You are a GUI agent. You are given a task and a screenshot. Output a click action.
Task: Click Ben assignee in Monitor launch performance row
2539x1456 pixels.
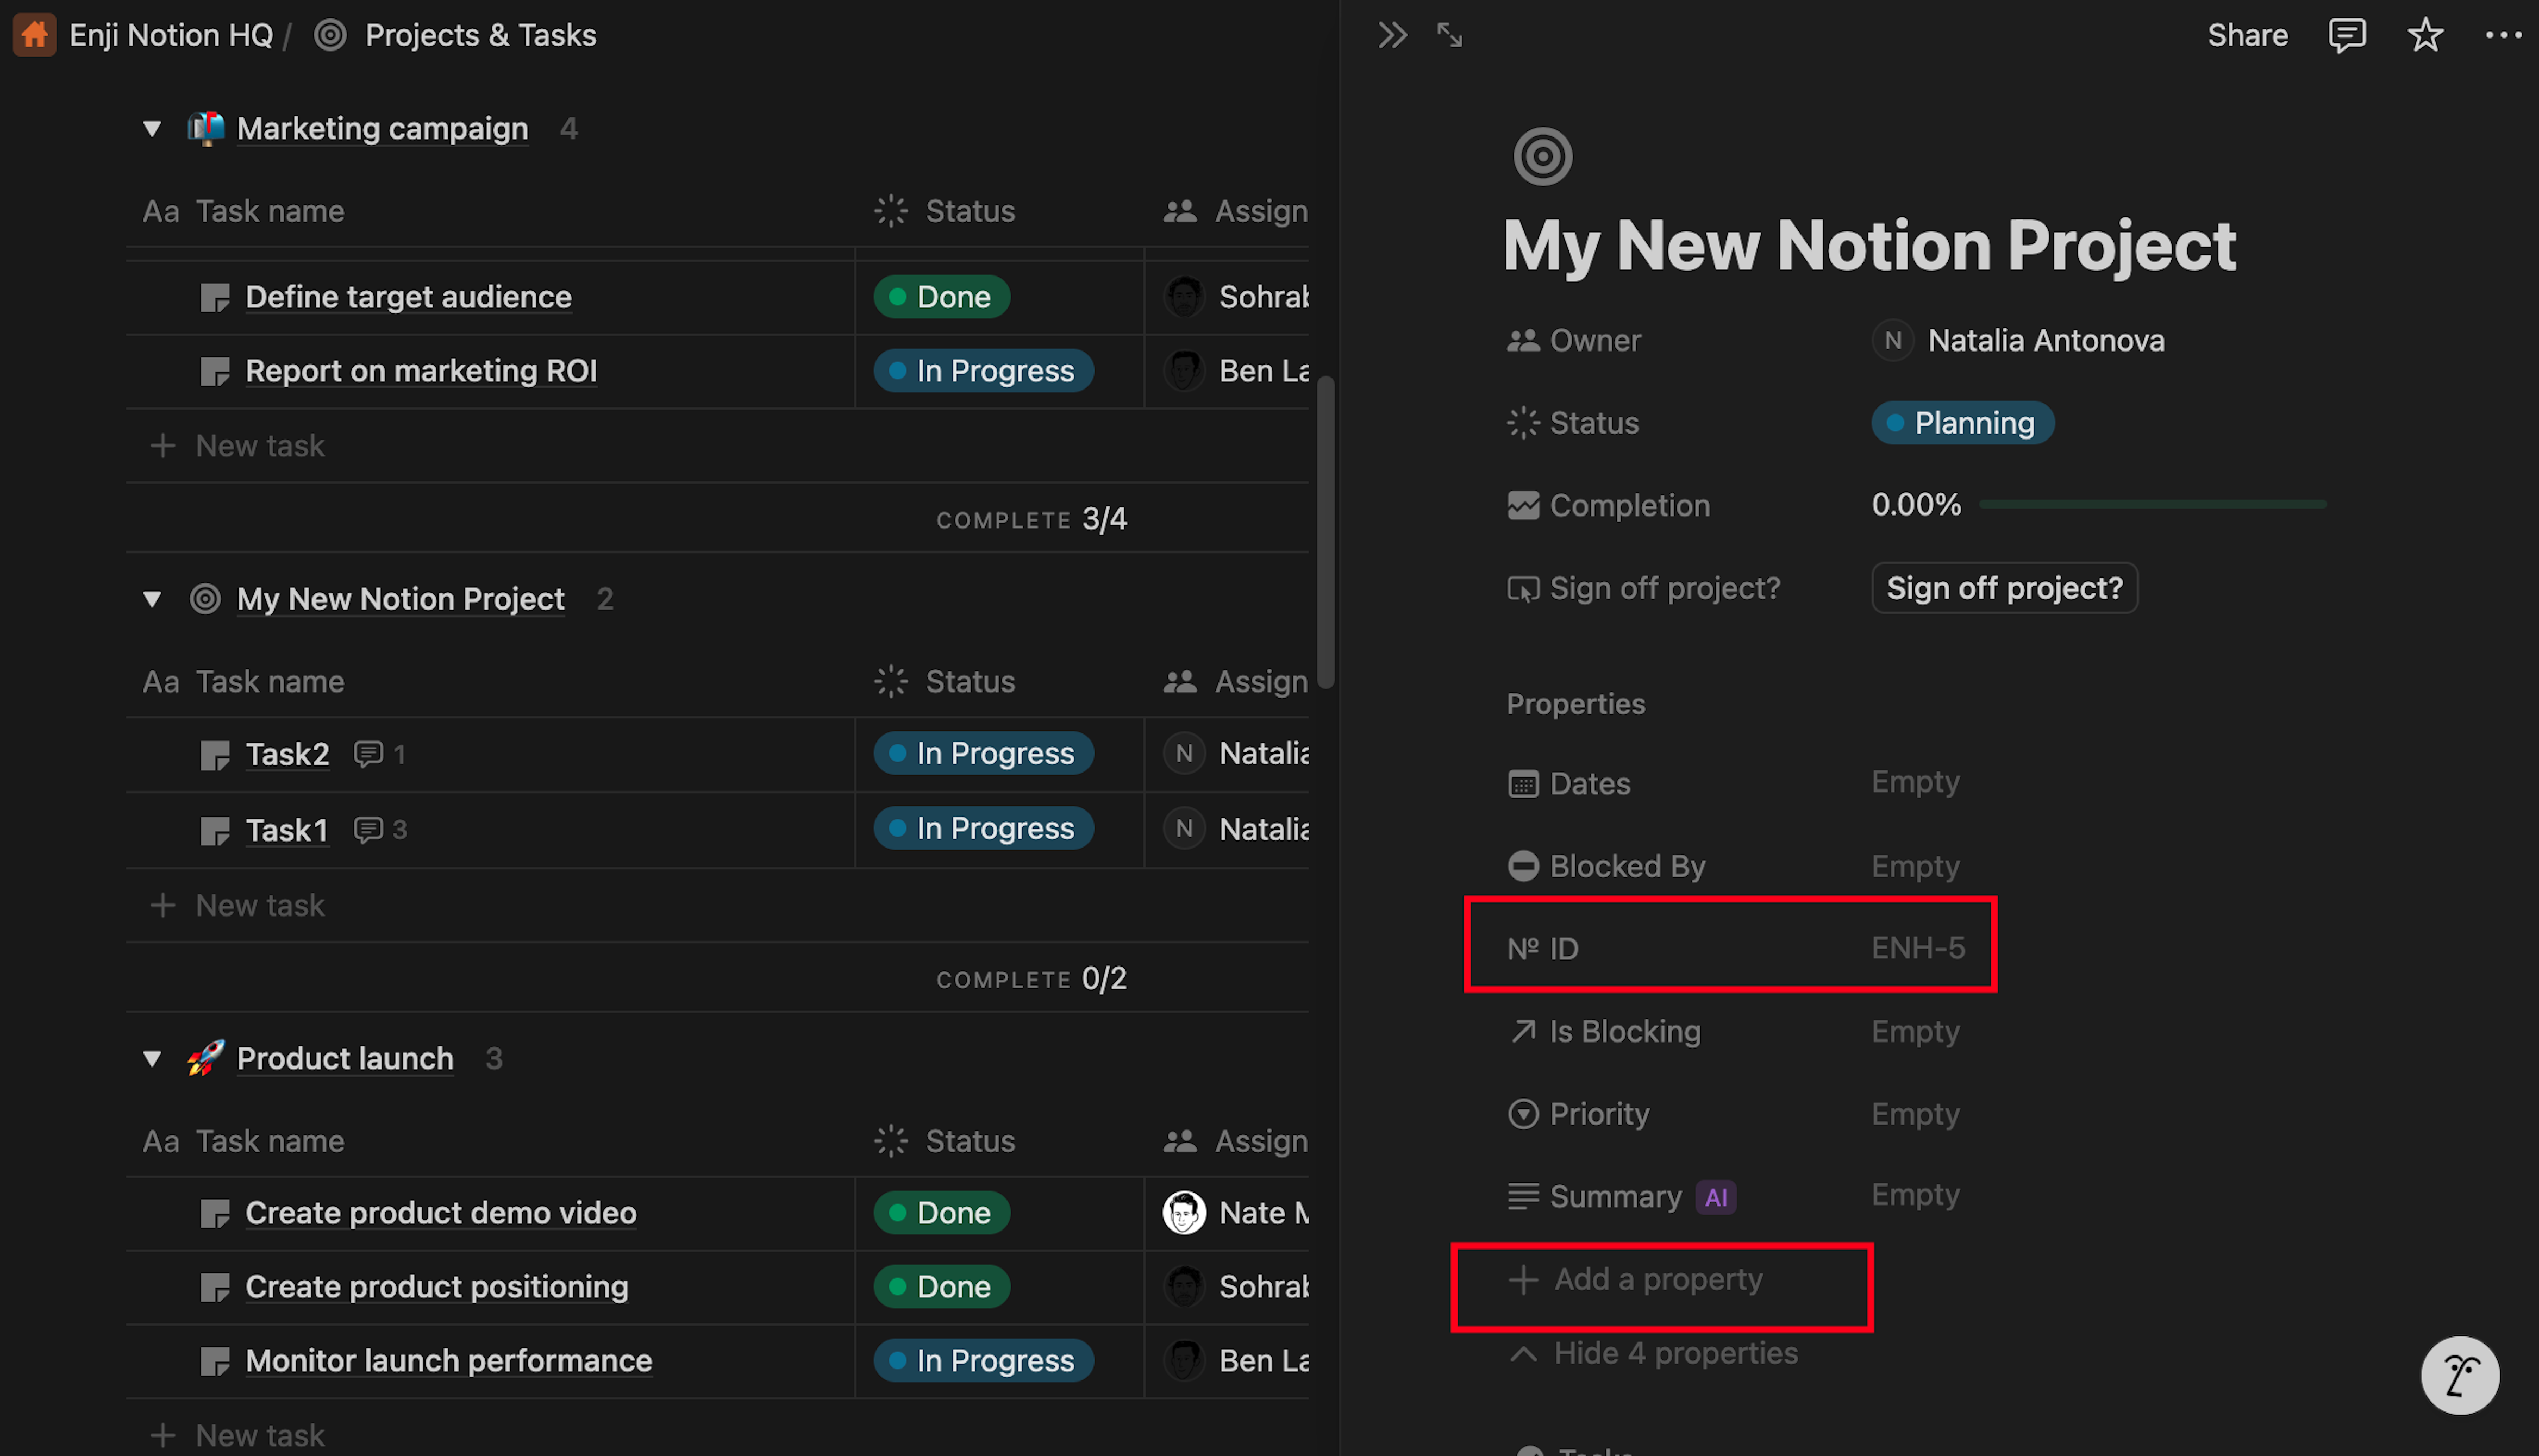[x=1235, y=1361]
